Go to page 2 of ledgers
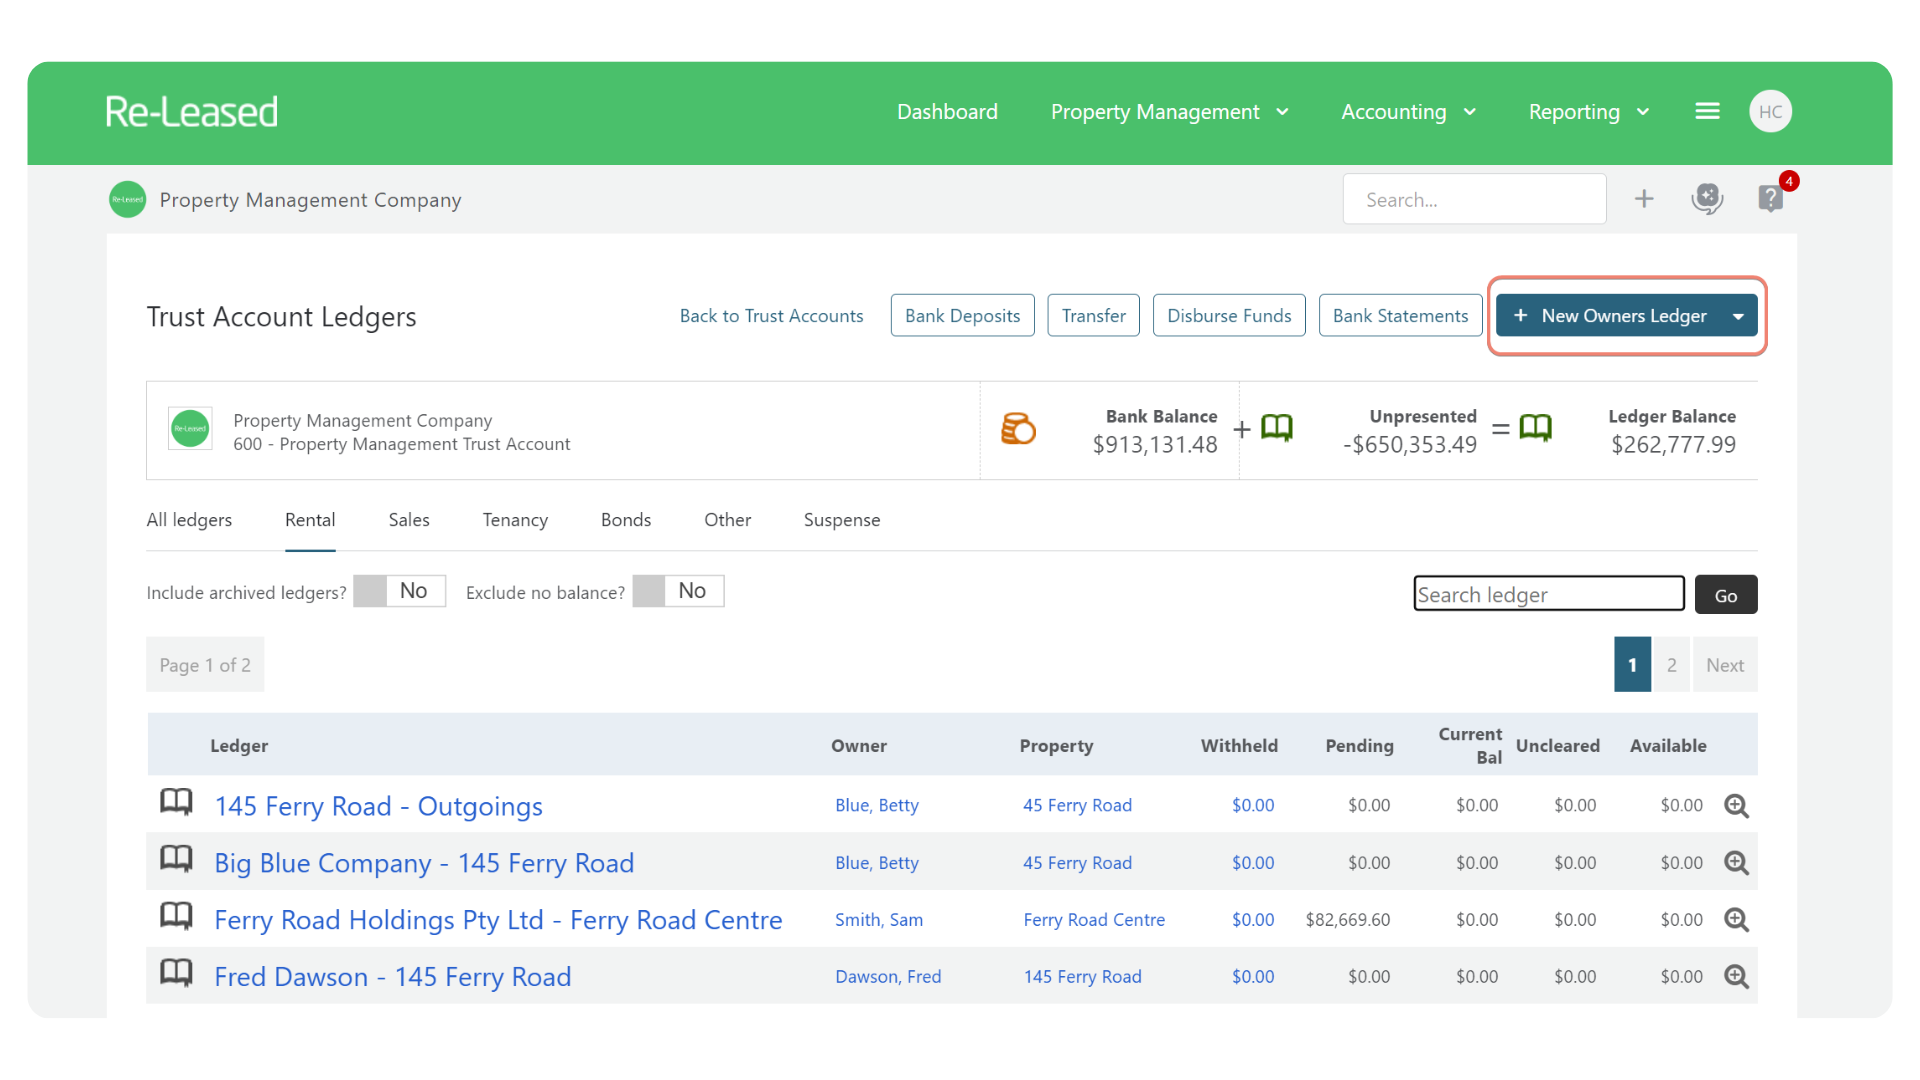1920x1080 pixels. tap(1671, 664)
